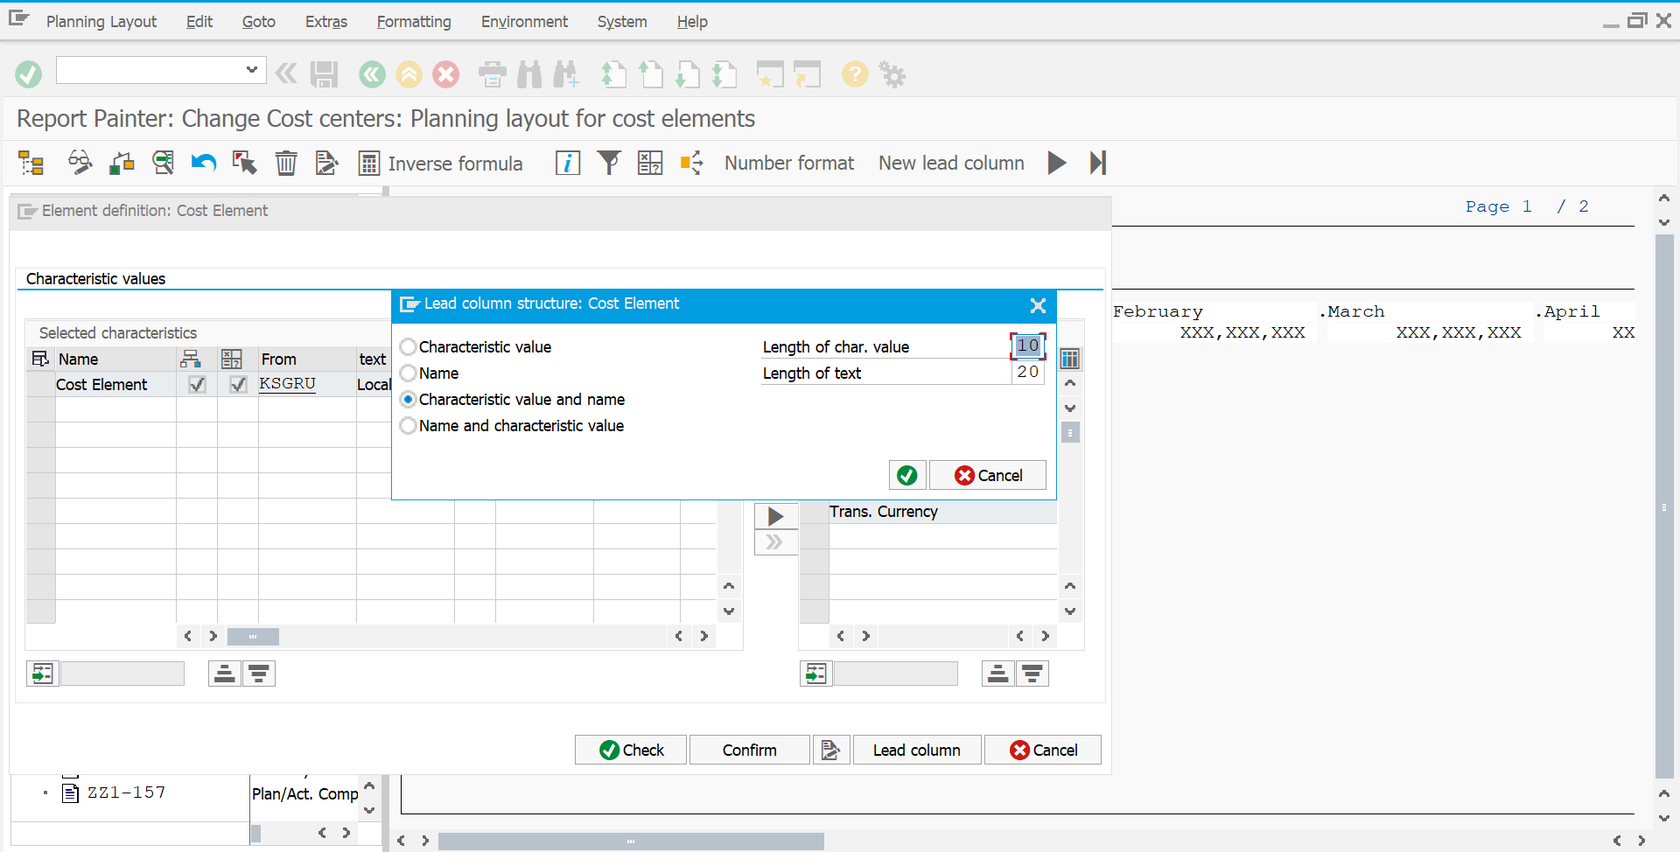Image resolution: width=1680 pixels, height=852 pixels.
Task: Click the Number format button
Action: tap(789, 163)
